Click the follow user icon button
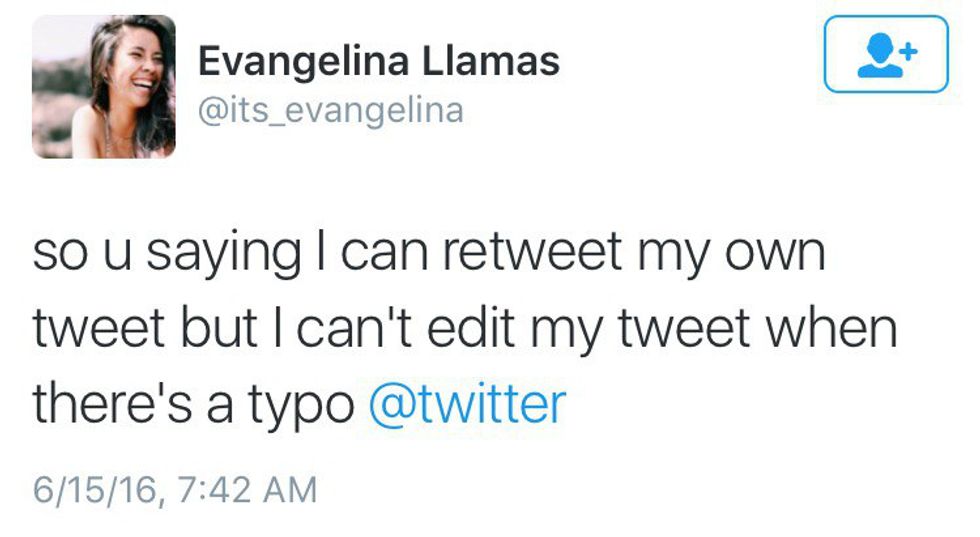The height and width of the screenshot is (537, 980). 885,54
